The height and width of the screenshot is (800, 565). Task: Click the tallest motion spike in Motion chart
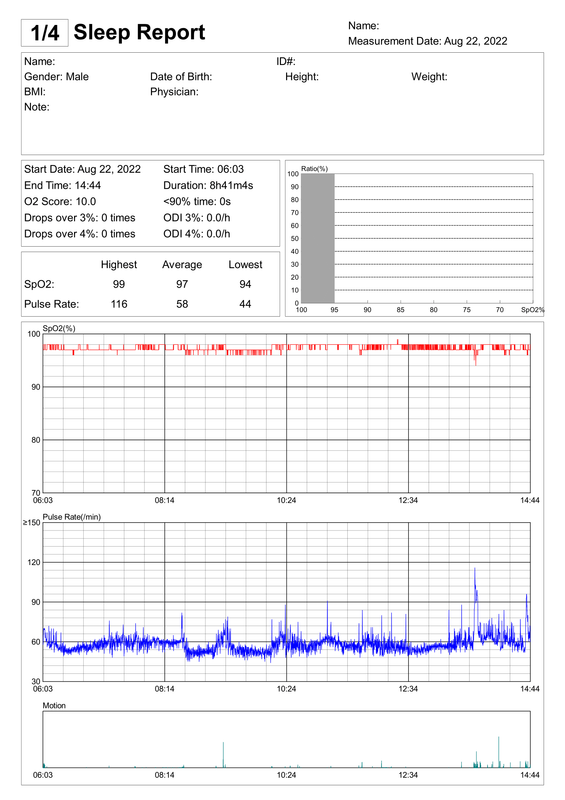499,752
